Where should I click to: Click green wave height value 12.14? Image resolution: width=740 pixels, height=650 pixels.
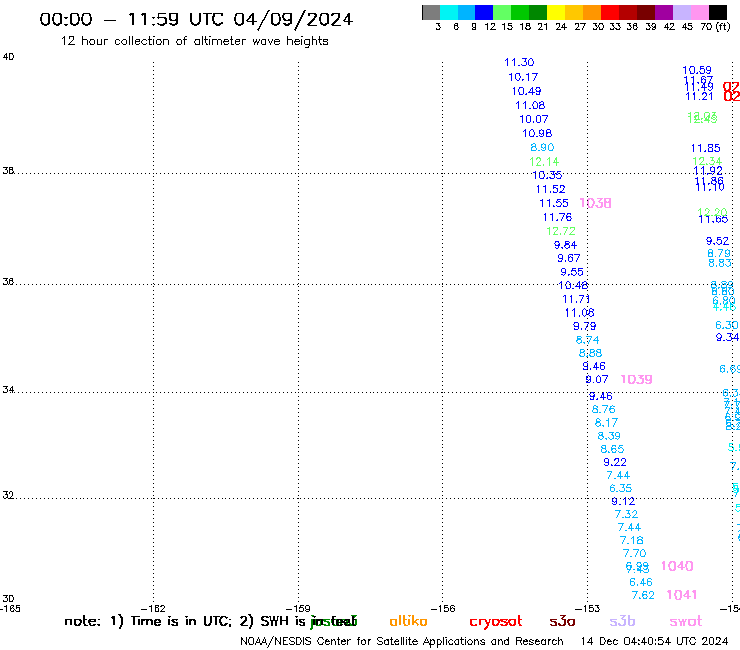coord(544,162)
